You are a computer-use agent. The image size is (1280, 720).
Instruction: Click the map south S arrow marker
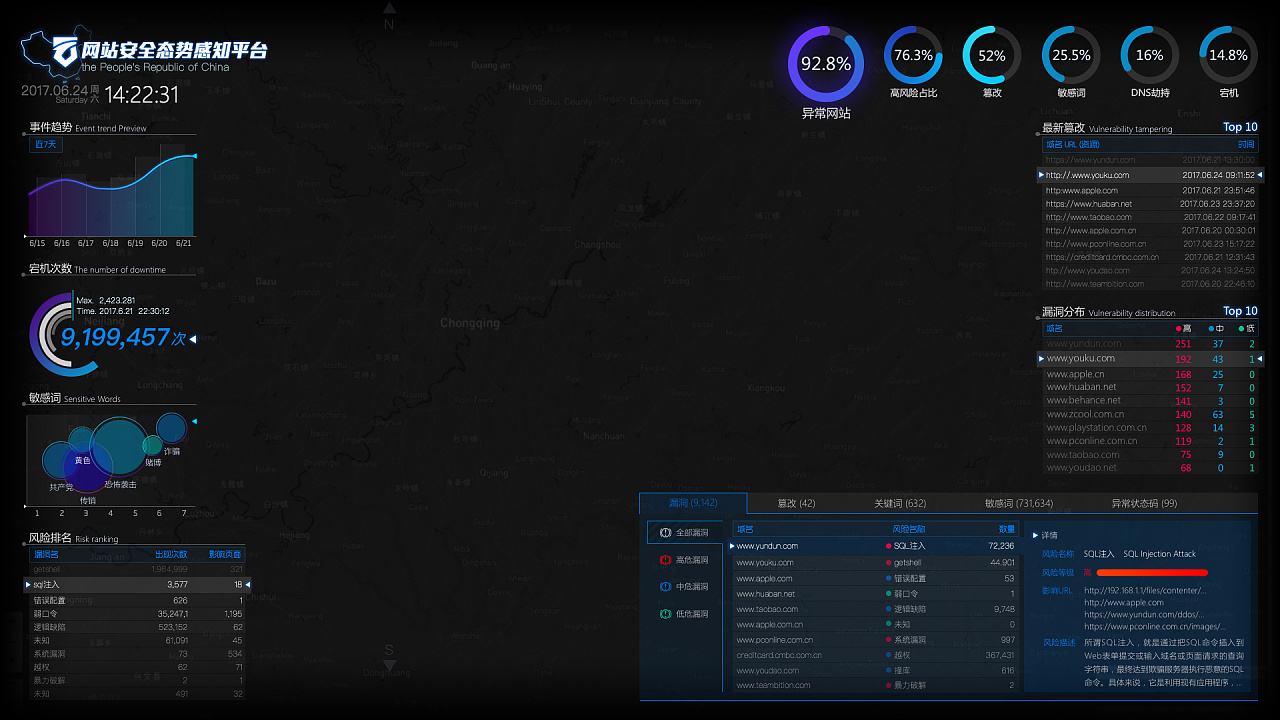[x=390, y=657]
